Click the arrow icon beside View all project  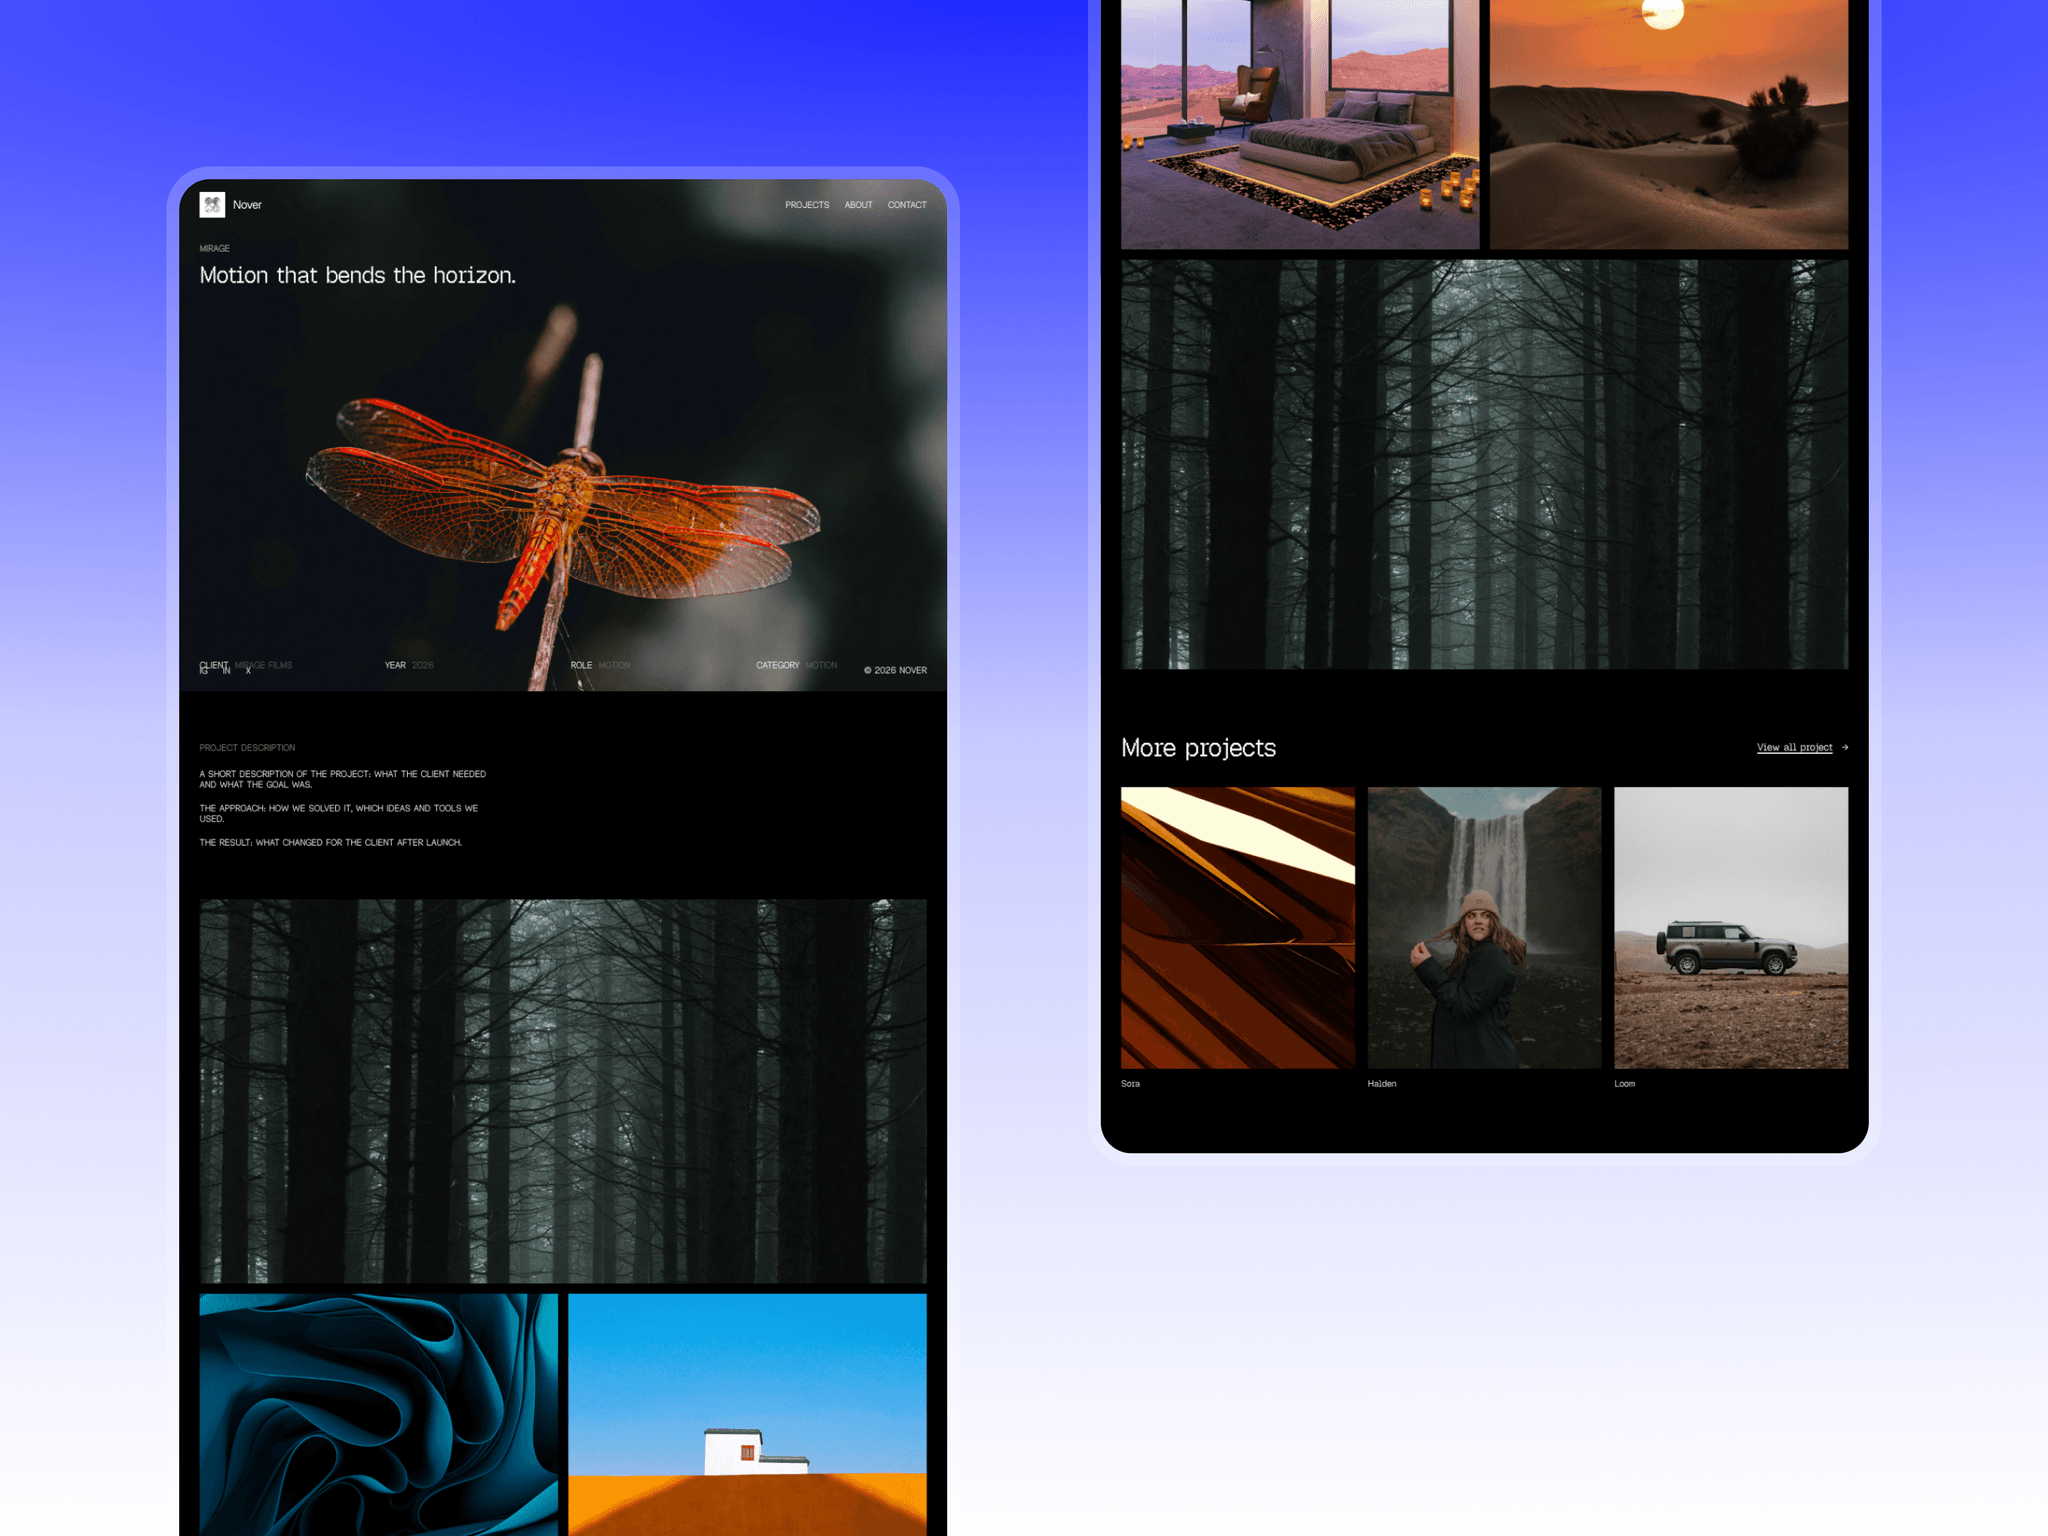point(1844,747)
